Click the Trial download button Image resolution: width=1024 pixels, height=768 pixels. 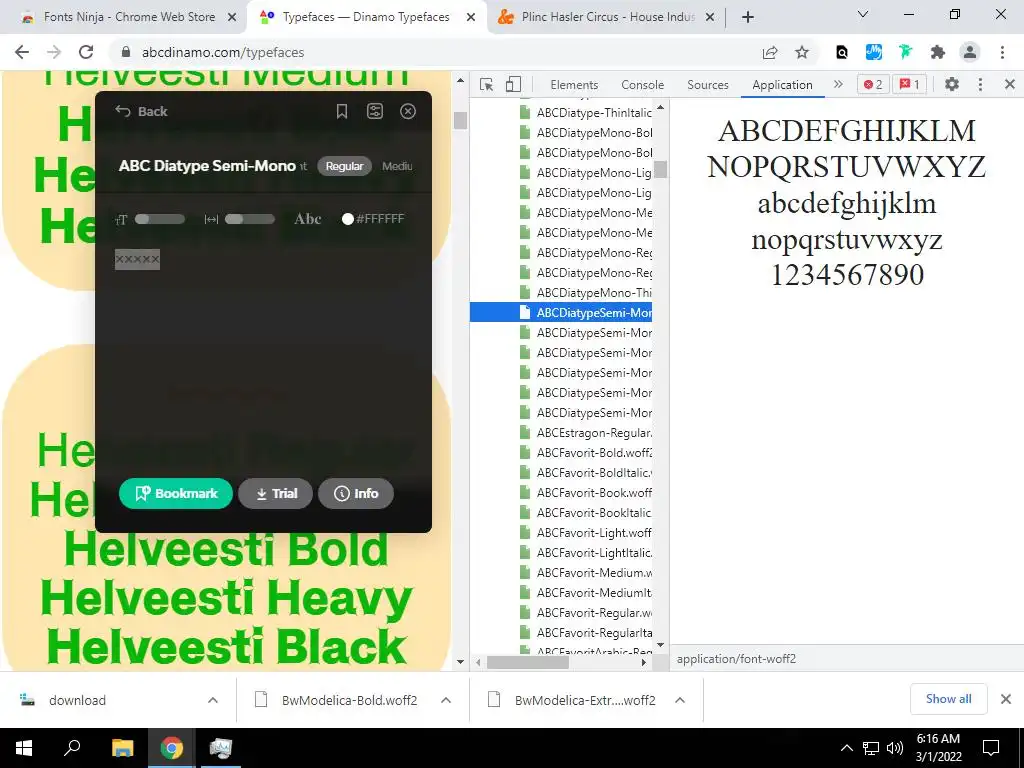(x=276, y=494)
